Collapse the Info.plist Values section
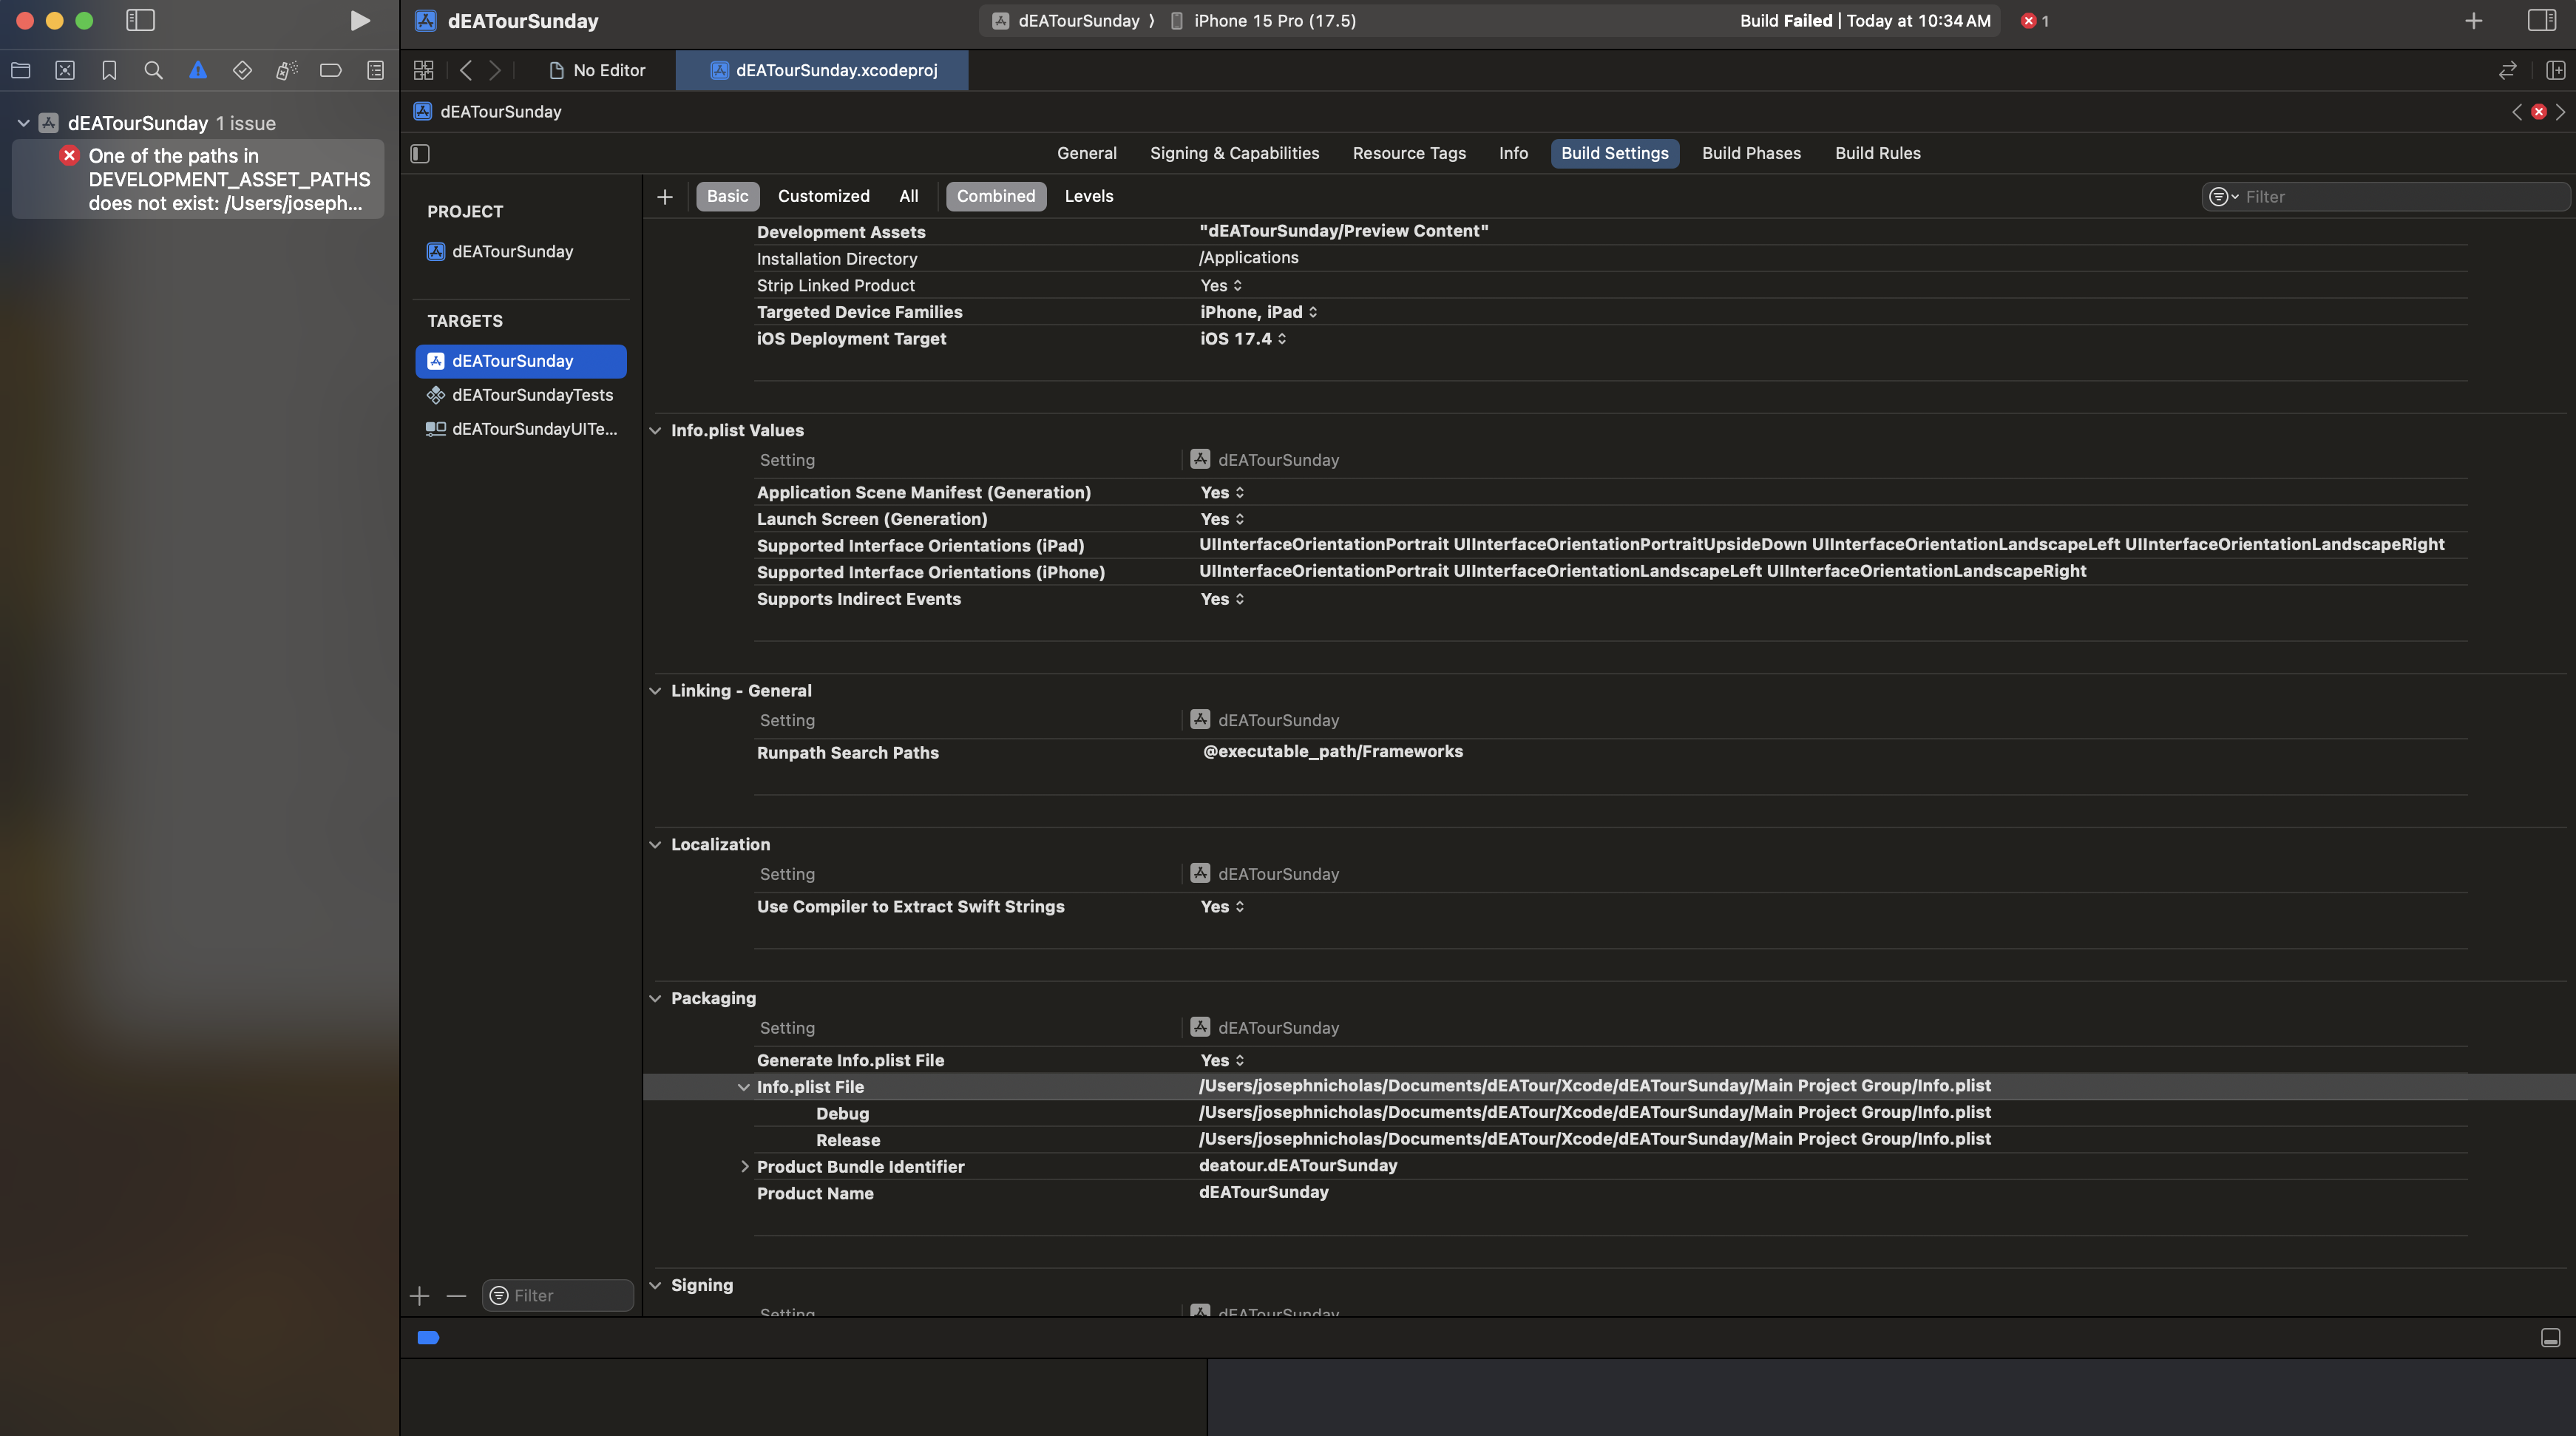2576x1436 pixels. [656, 430]
